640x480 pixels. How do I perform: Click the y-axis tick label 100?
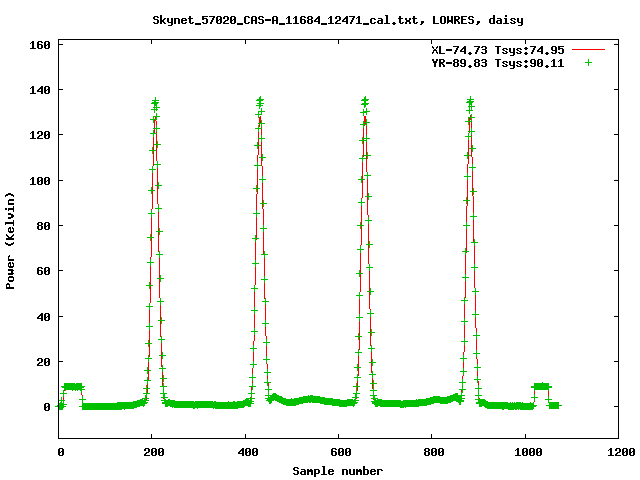(40, 180)
